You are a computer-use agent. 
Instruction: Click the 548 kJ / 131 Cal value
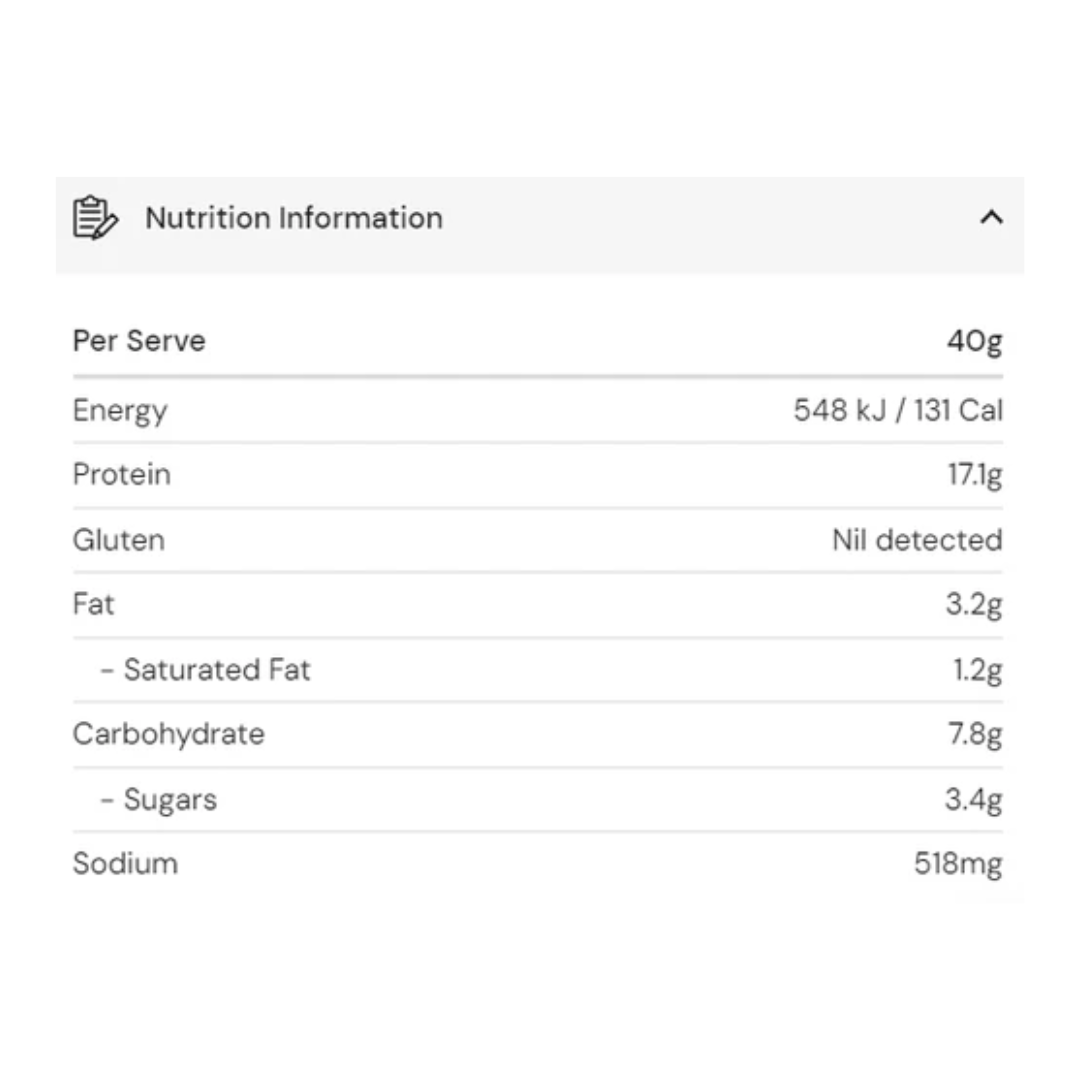[897, 411]
